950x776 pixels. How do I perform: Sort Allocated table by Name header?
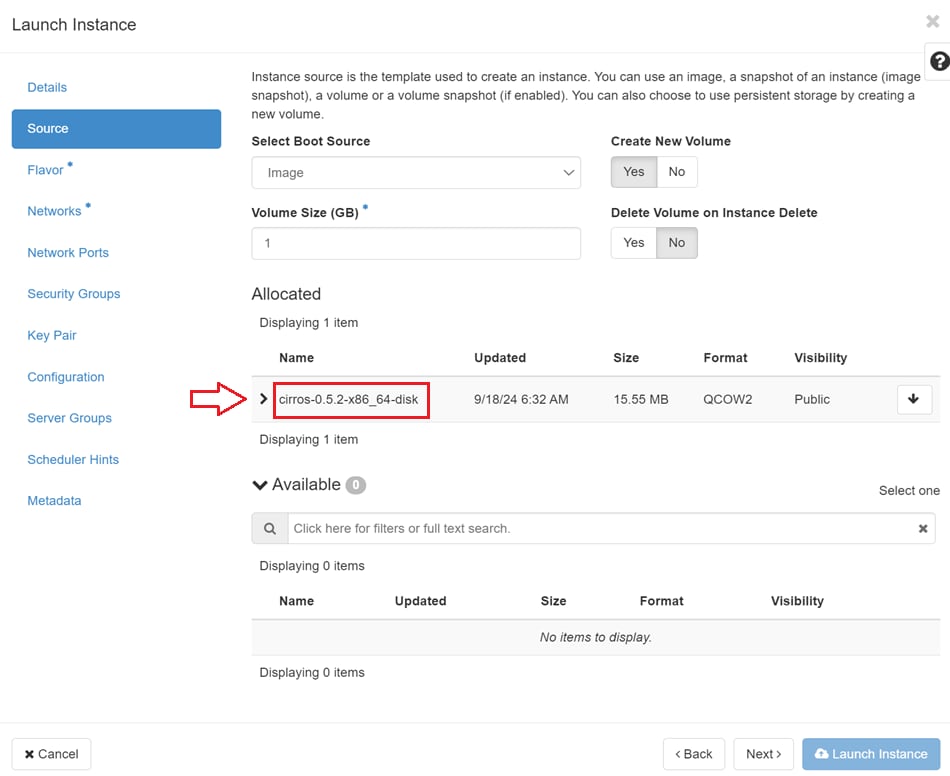[x=296, y=357]
